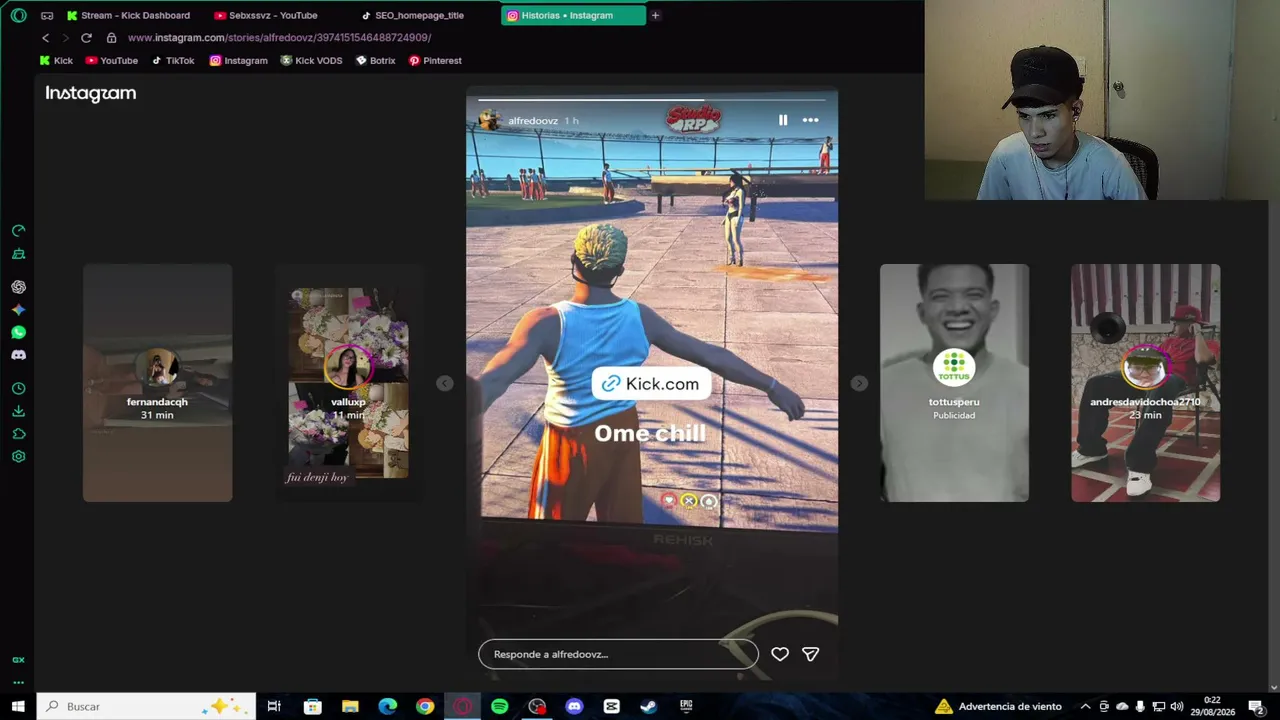Open ChatGPT in the sidebar
The image size is (1280, 720).
(x=18, y=287)
